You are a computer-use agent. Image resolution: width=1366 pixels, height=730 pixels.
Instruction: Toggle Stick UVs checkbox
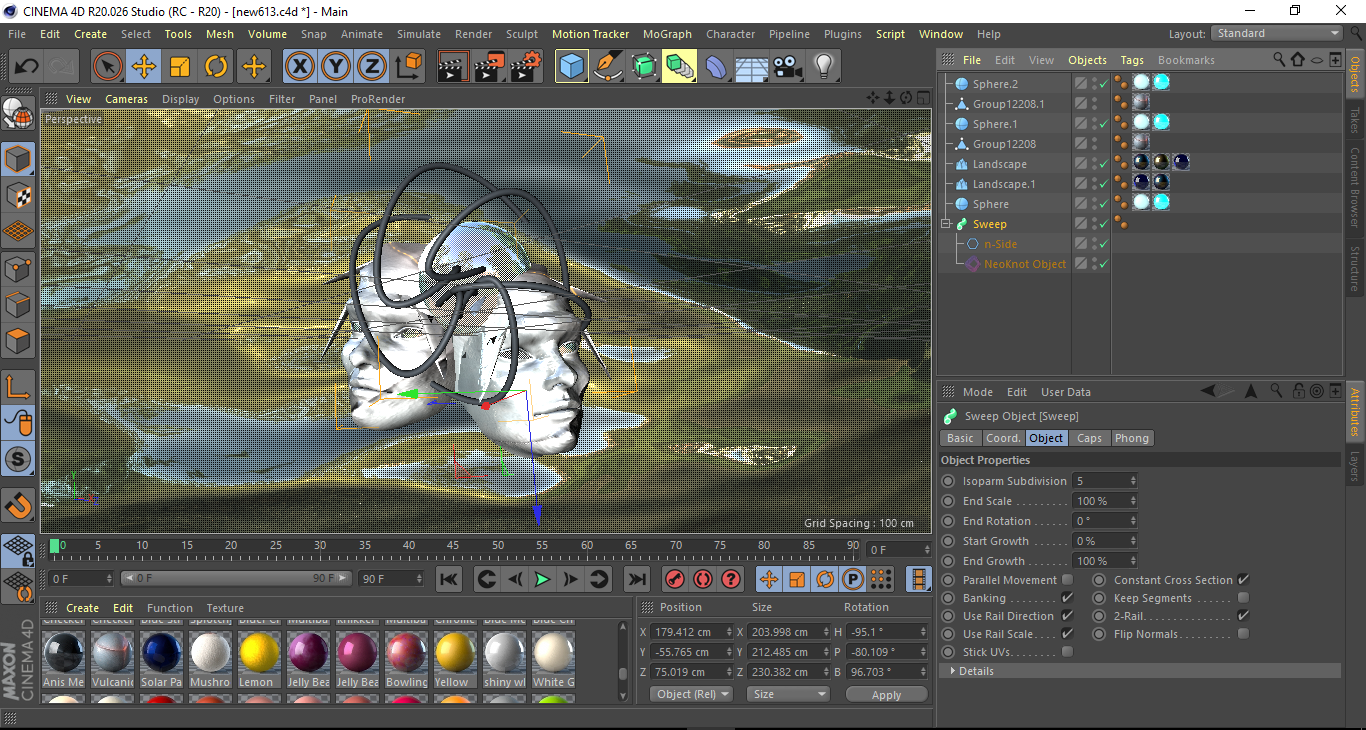1067,652
